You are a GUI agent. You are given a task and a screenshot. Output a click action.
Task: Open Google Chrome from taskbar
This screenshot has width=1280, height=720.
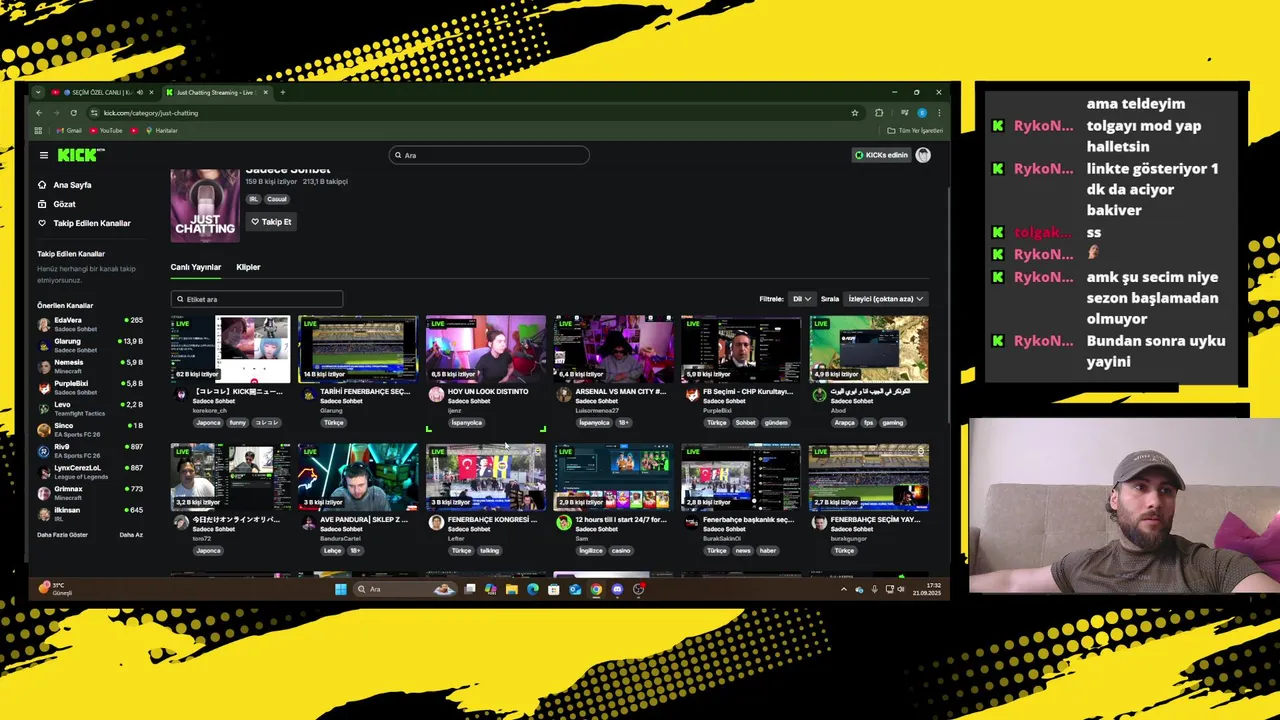tap(596, 589)
